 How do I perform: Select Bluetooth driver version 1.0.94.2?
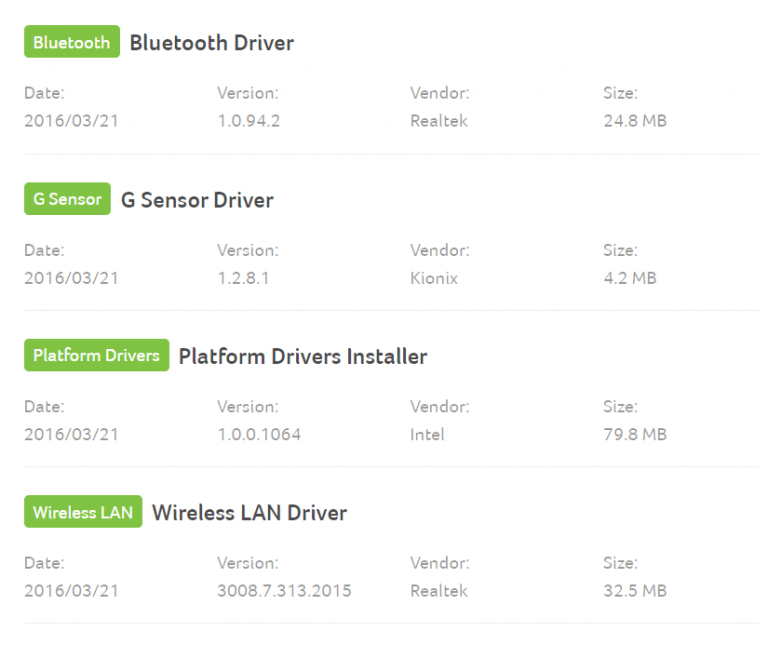pyautogui.click(x=249, y=120)
